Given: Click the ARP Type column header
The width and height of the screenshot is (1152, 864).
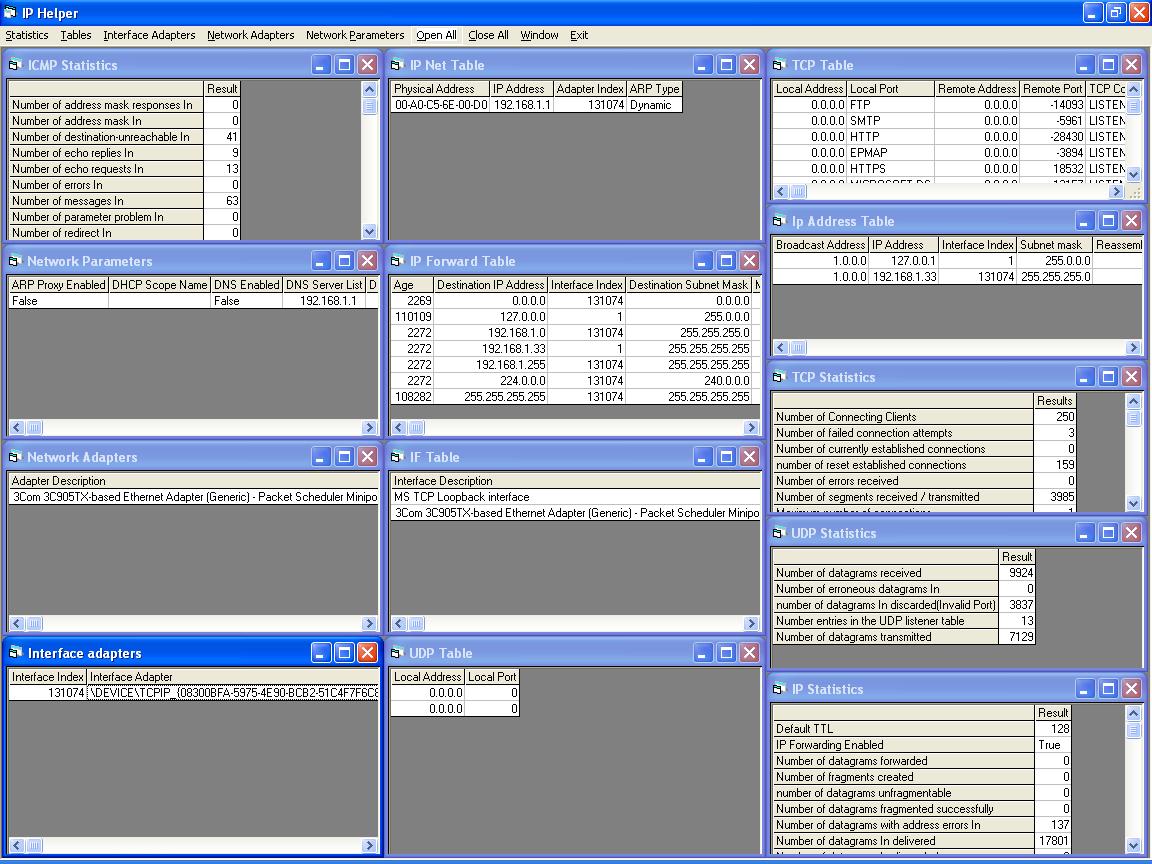Looking at the screenshot, I should [654, 89].
